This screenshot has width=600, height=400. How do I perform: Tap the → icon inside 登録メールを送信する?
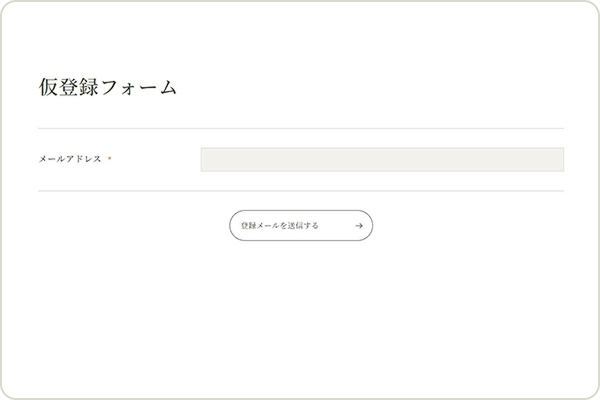(359, 226)
